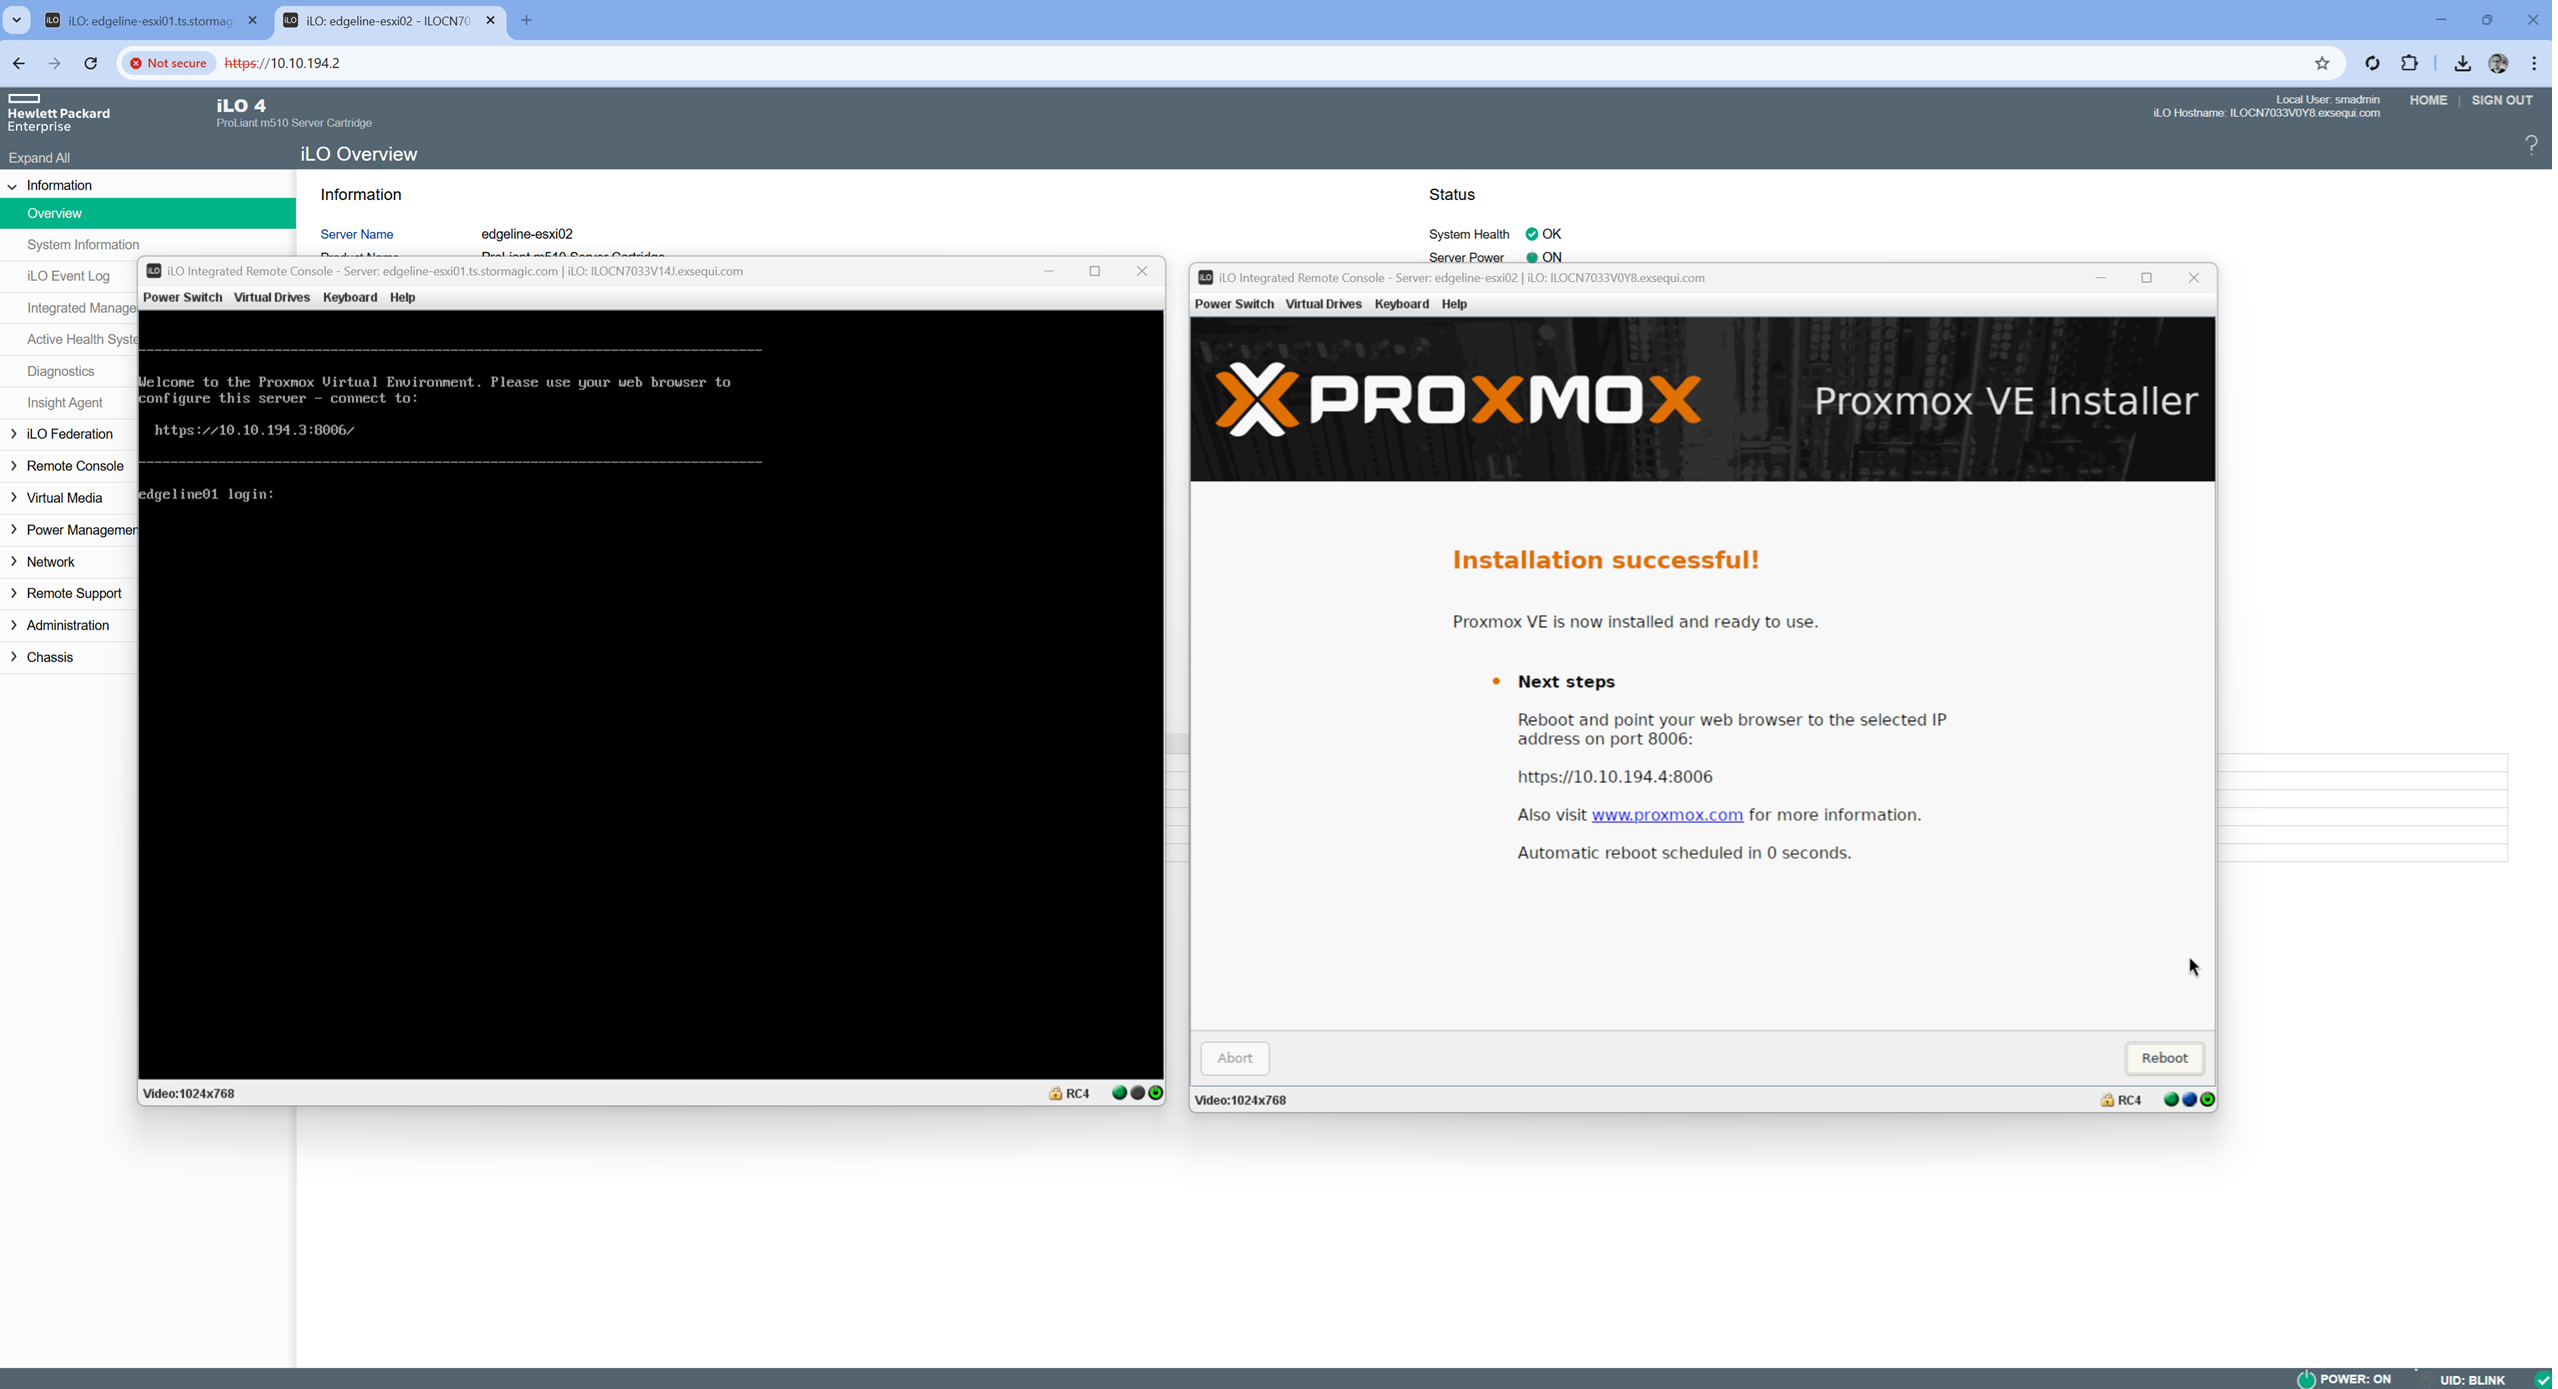Expand the Network section
Screen dimensions: 2558x1389
(x=13, y=562)
